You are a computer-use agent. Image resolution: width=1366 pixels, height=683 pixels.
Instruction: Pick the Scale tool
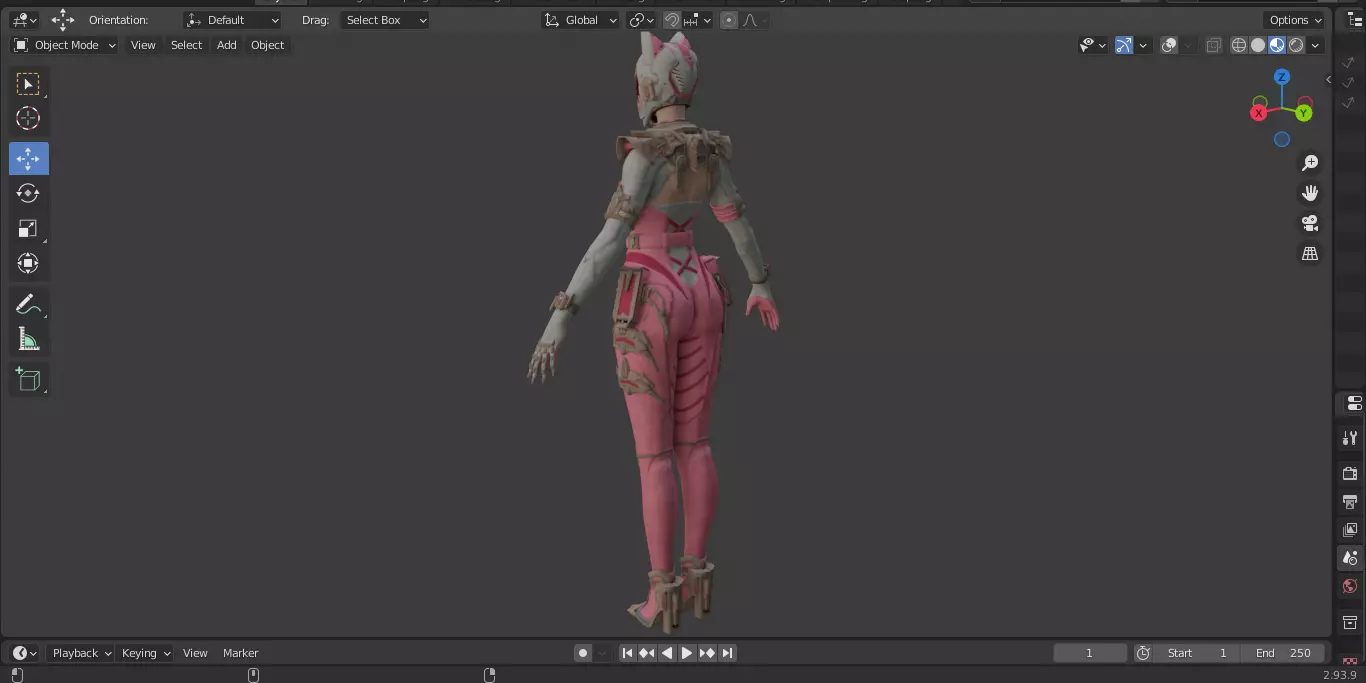pos(28,228)
